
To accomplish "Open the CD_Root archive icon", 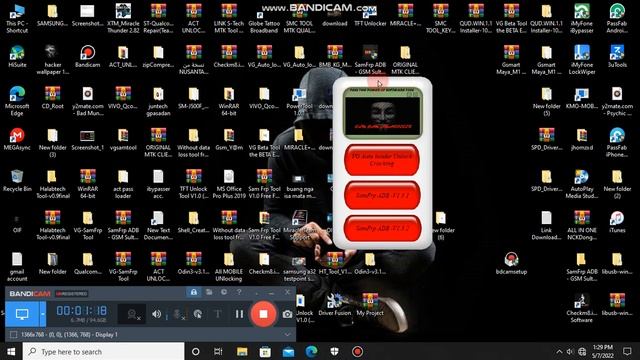I will point(52,98).
